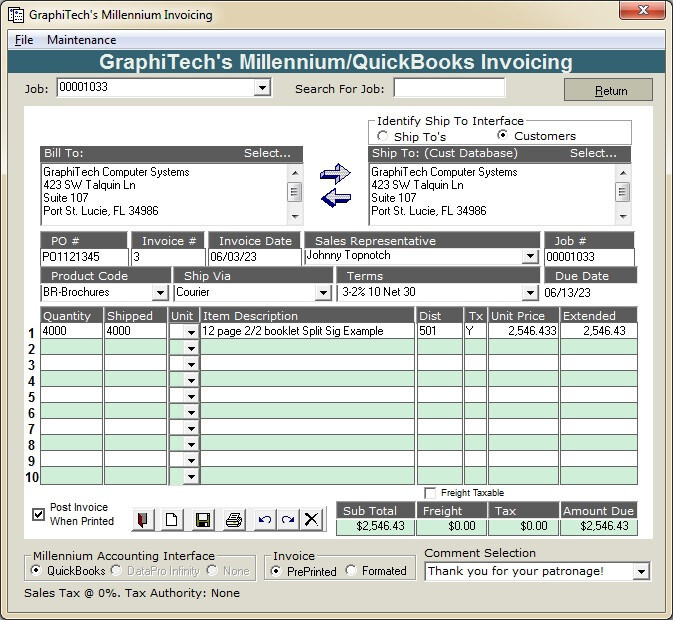
Task: Choose the DataPro Infinity interface option
Action: (x=115, y=570)
